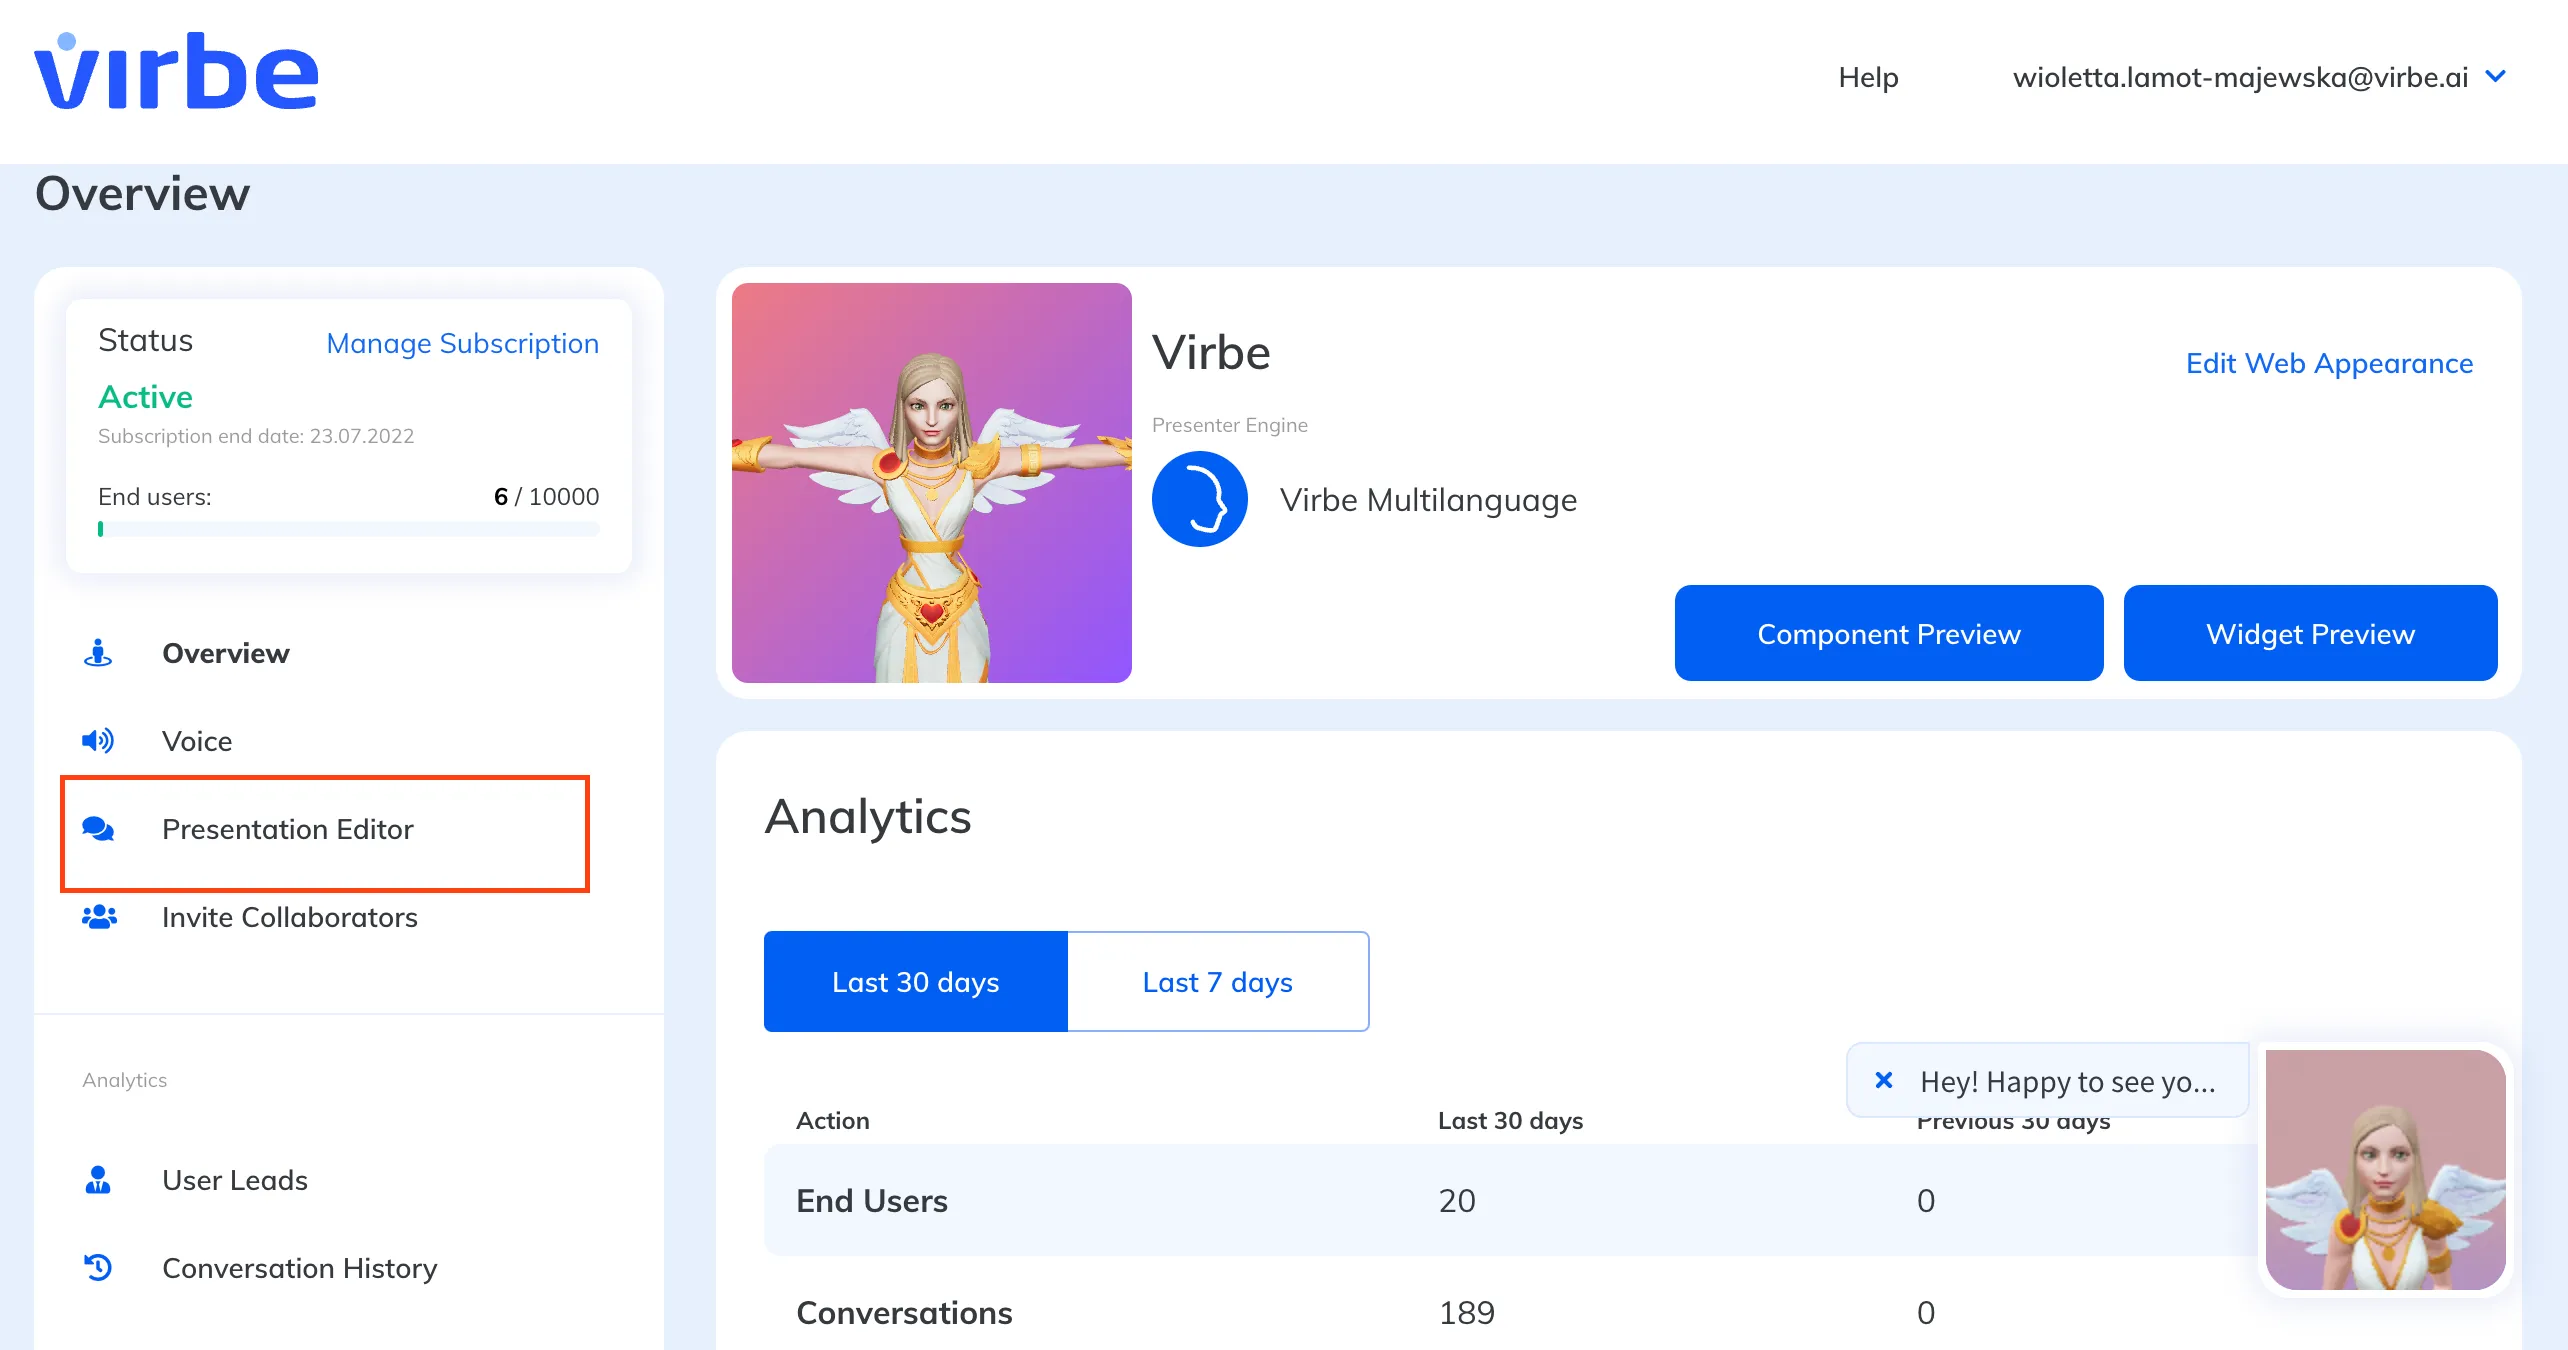Open Invite Collaborators menu item
This screenshot has height=1350, width=2568.
290,917
